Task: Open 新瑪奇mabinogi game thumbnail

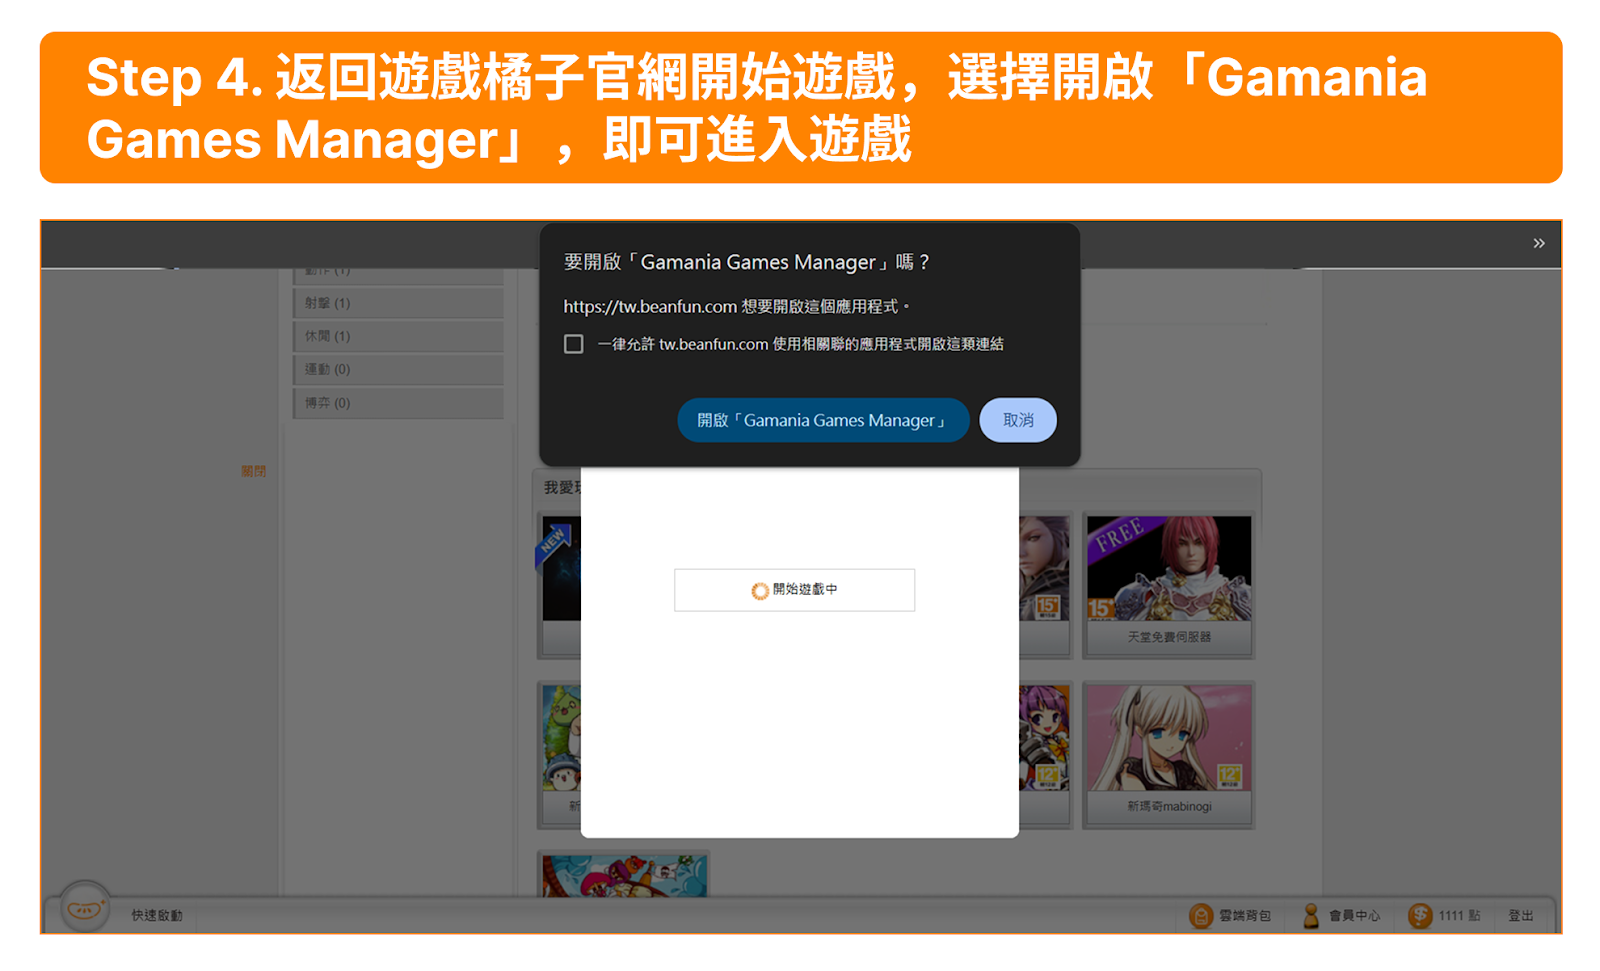Action: [x=1168, y=755]
